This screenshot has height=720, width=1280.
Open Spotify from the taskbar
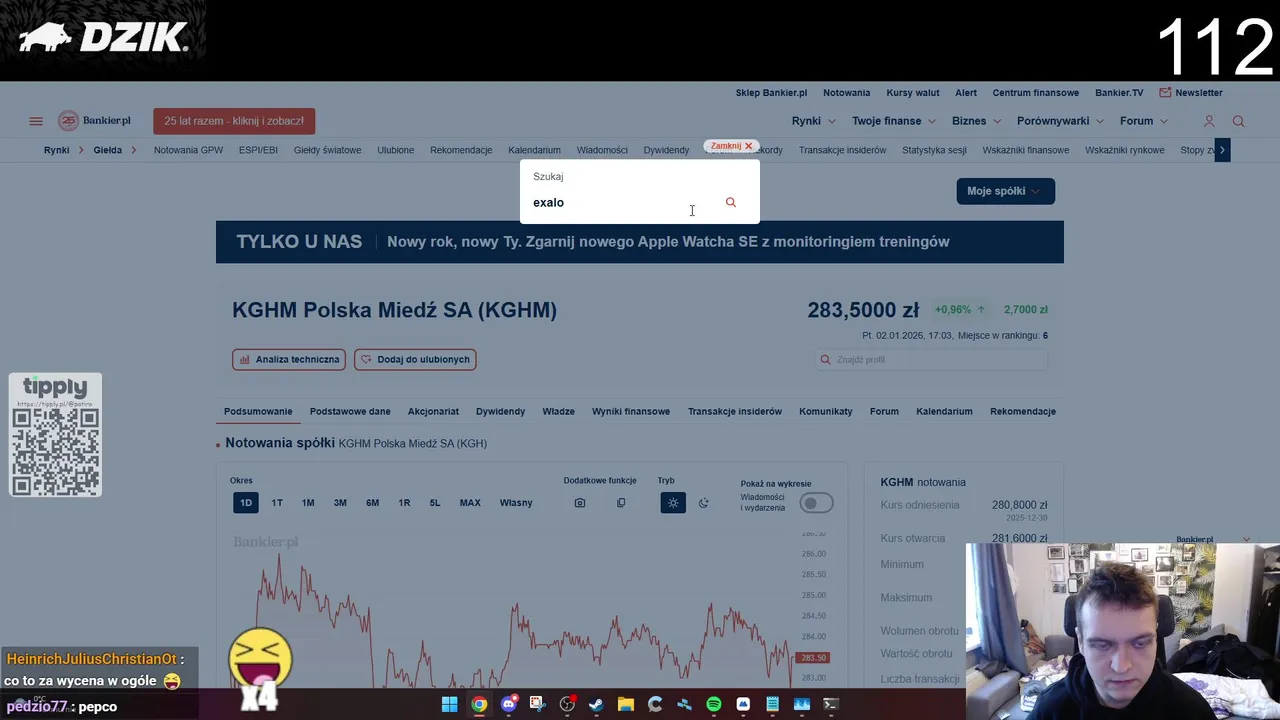tap(713, 704)
